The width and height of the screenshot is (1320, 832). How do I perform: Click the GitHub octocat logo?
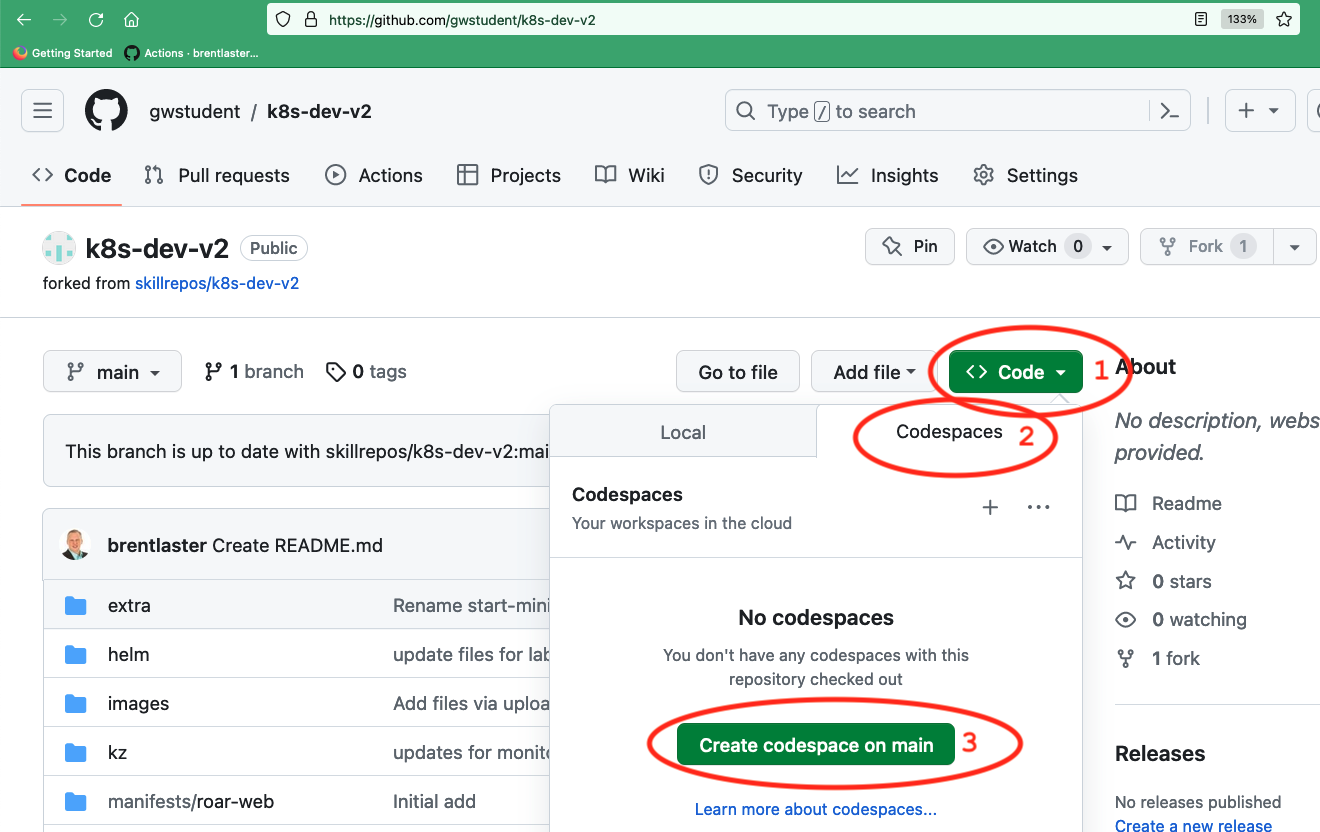[x=106, y=111]
